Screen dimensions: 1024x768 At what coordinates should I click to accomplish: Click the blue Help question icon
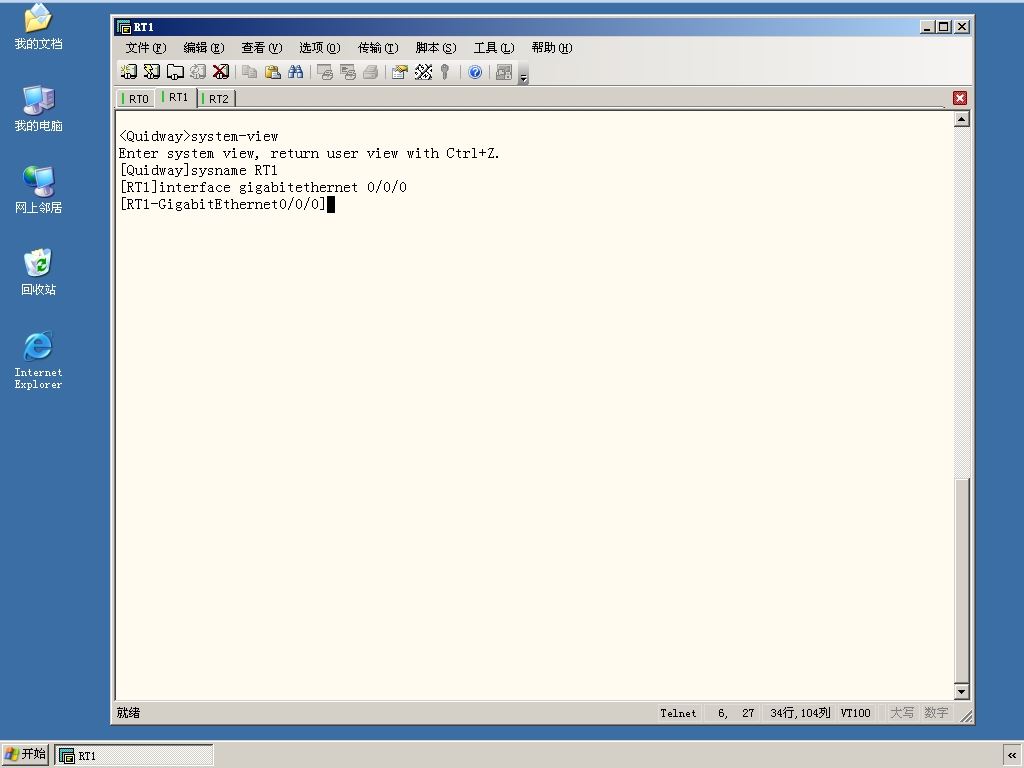pos(475,72)
